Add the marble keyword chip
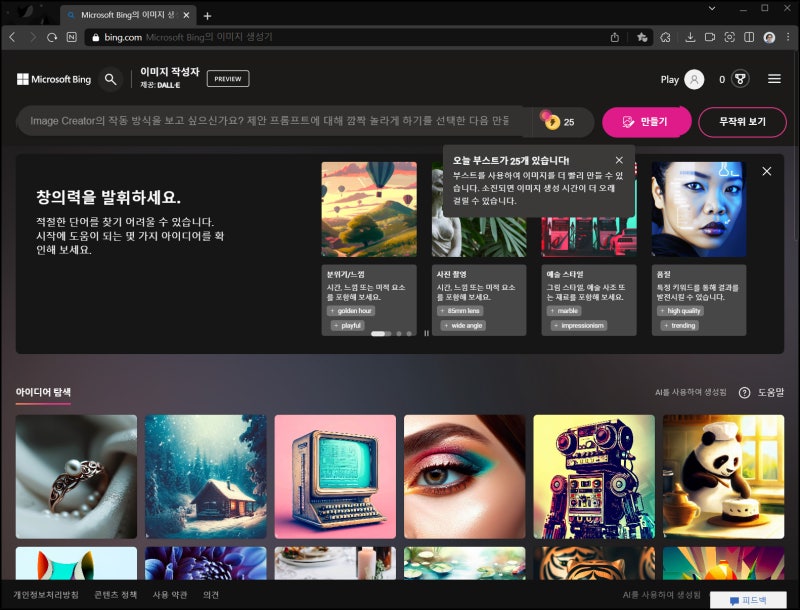This screenshot has height=610, width=800. (x=564, y=311)
